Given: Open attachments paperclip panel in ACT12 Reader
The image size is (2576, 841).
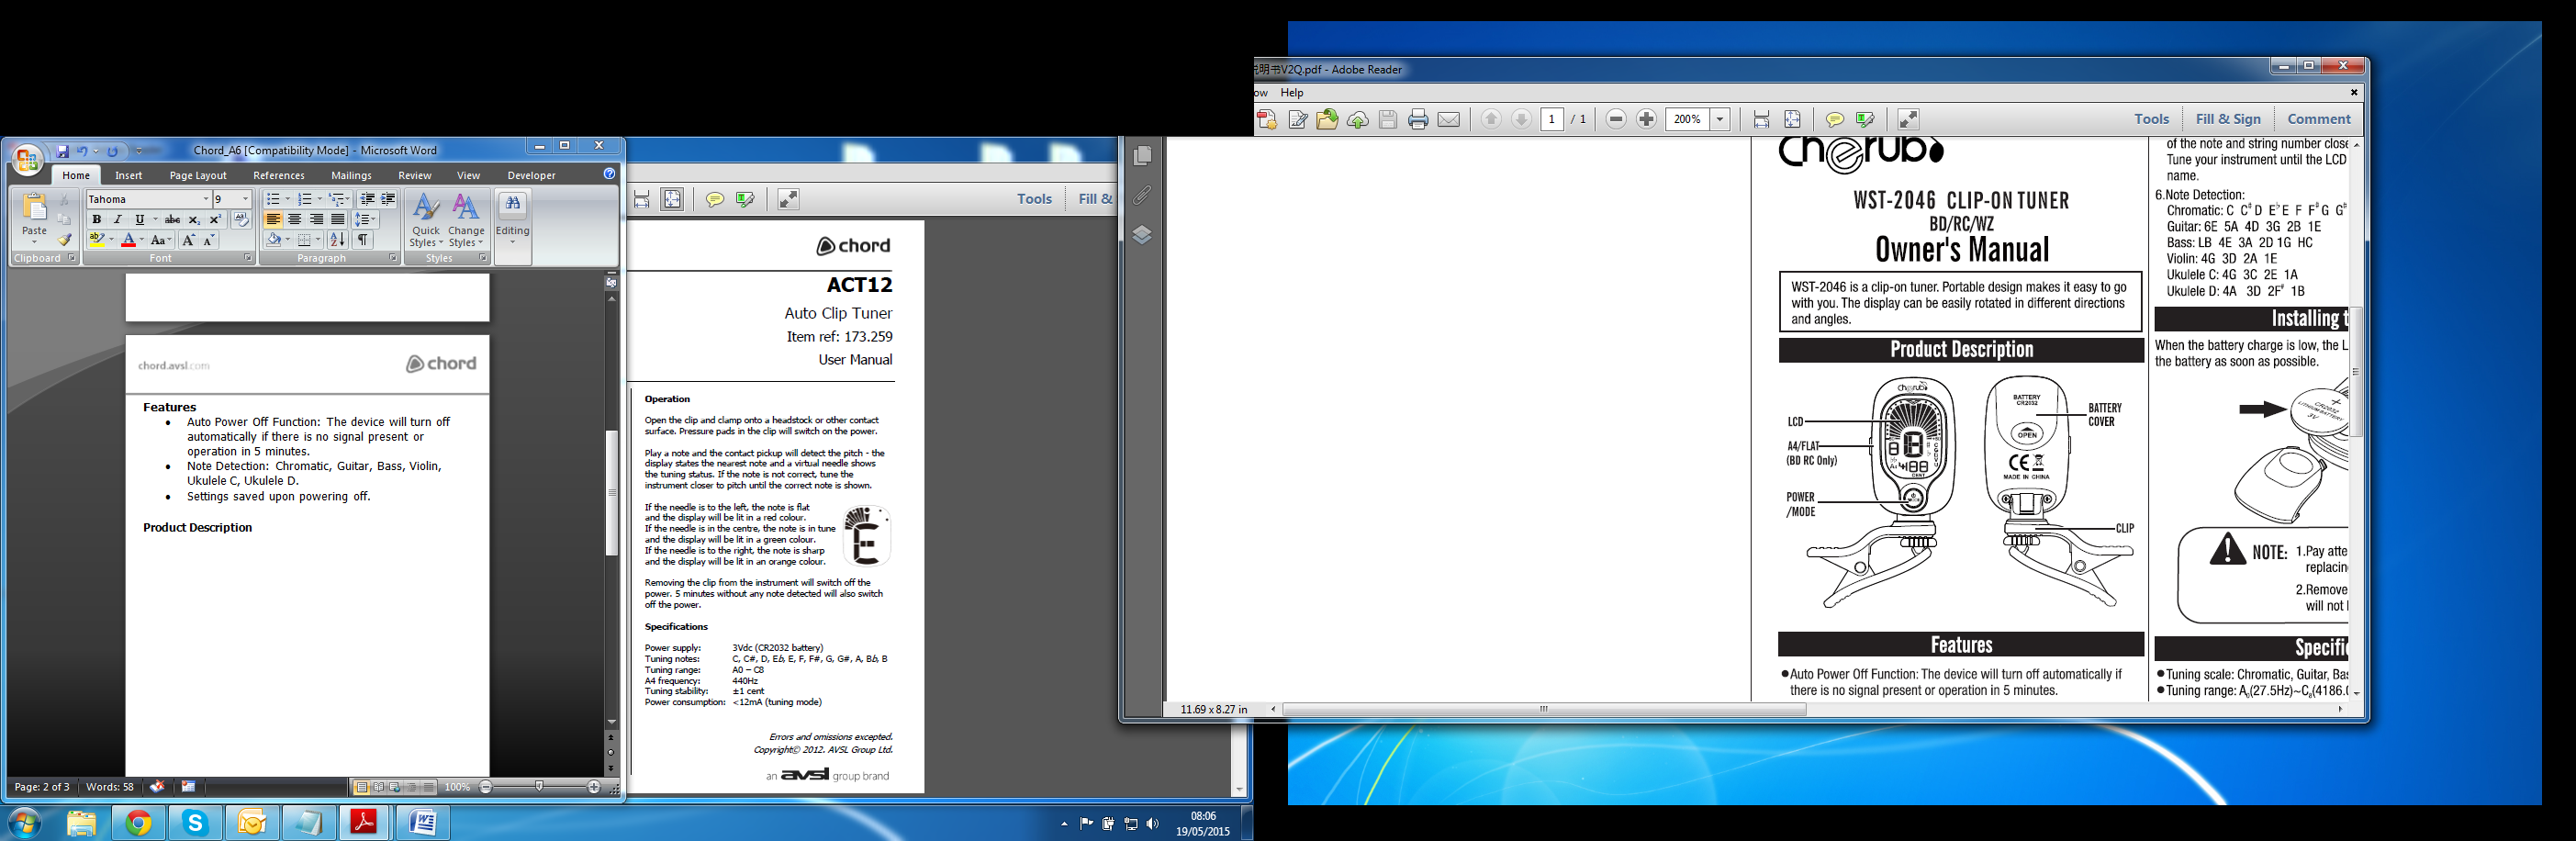Looking at the screenshot, I should pos(1142,195).
